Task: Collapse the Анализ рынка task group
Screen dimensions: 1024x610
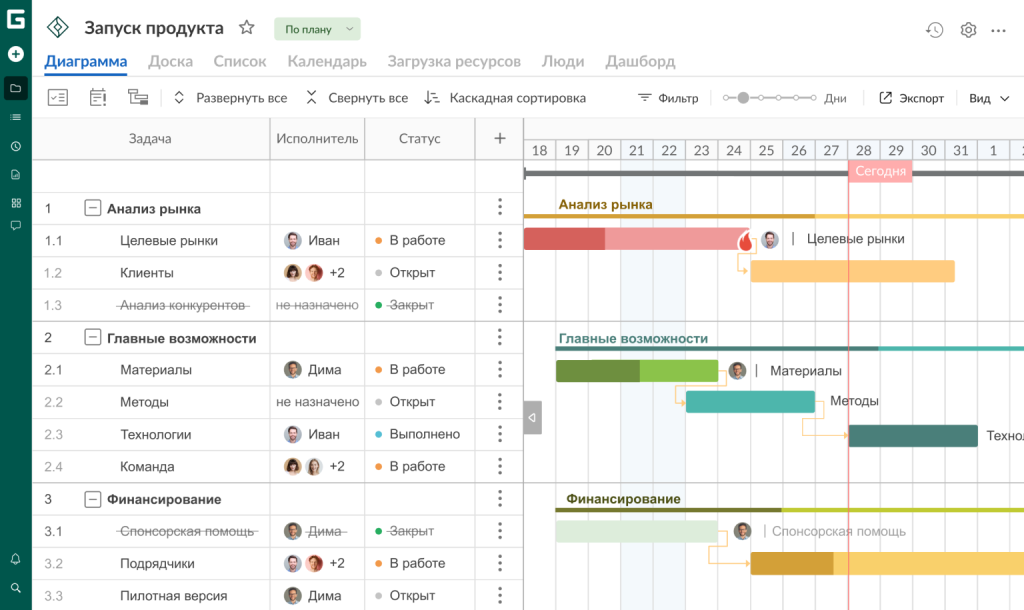Action: click(x=92, y=207)
